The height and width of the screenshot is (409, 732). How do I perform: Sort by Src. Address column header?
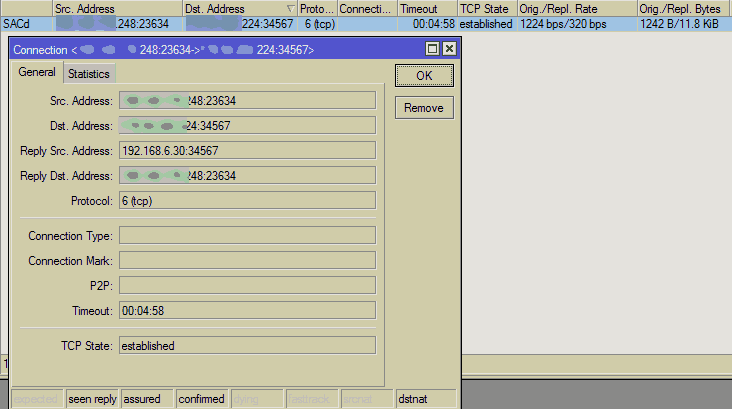click(117, 8)
